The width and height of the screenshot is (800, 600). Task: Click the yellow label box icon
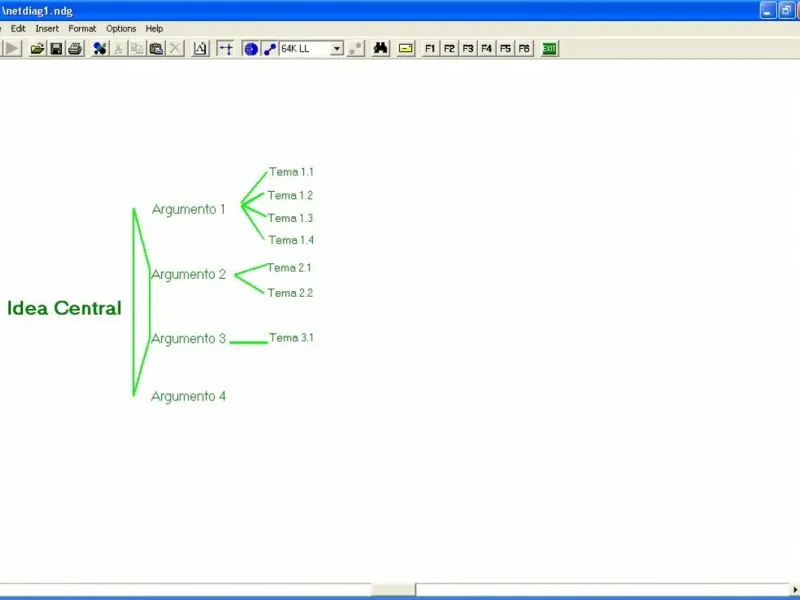[406, 48]
